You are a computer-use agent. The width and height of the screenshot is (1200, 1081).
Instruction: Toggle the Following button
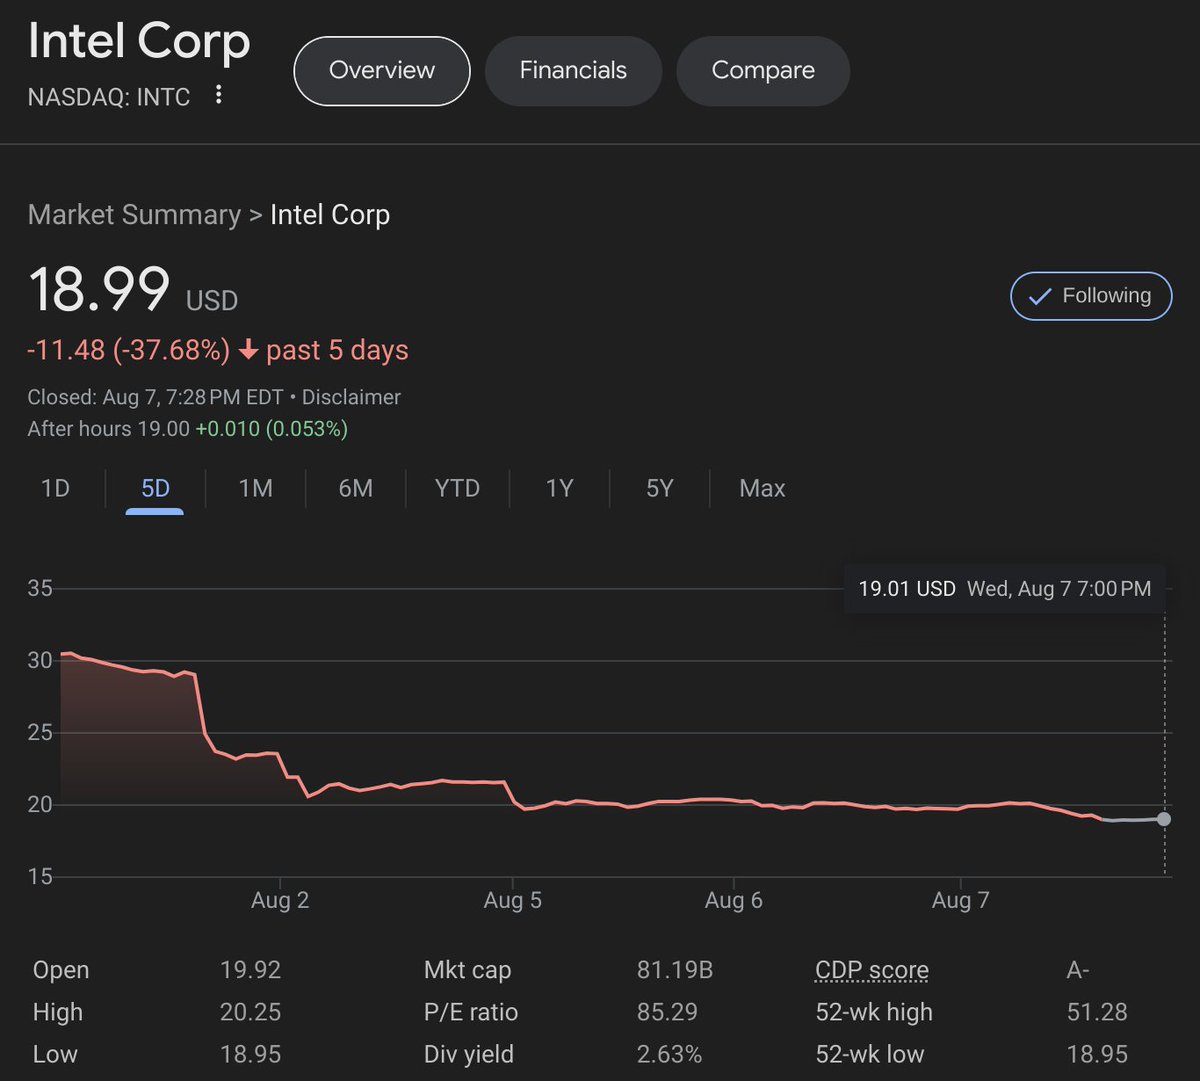pyautogui.click(x=1091, y=296)
